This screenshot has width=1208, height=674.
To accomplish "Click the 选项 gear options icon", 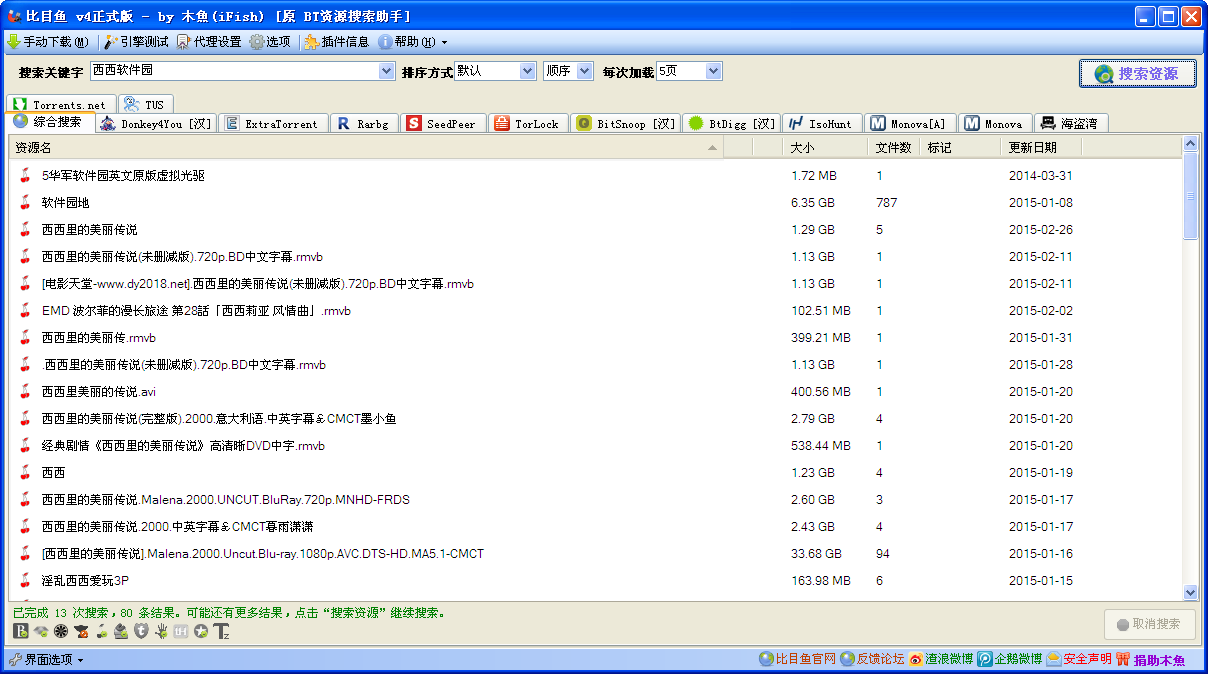I will point(257,42).
